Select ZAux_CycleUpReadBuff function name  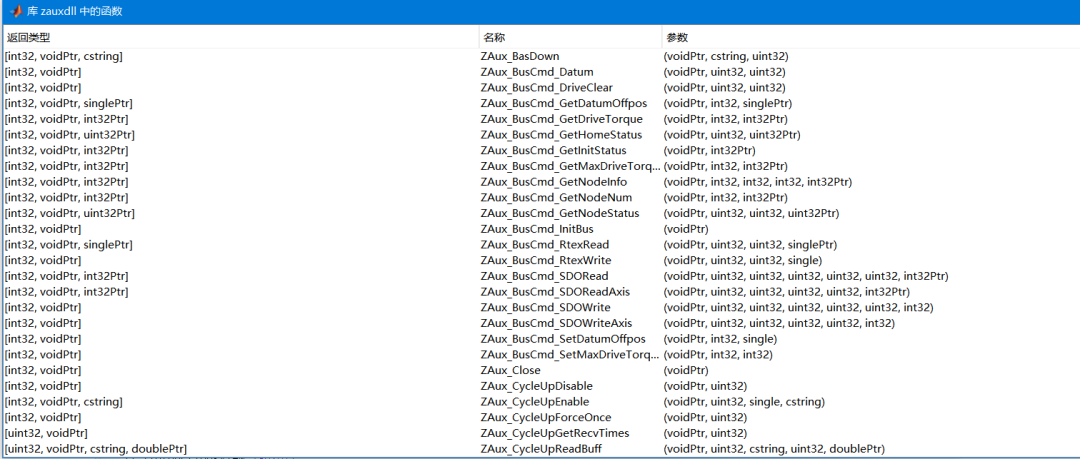[x=543, y=449]
